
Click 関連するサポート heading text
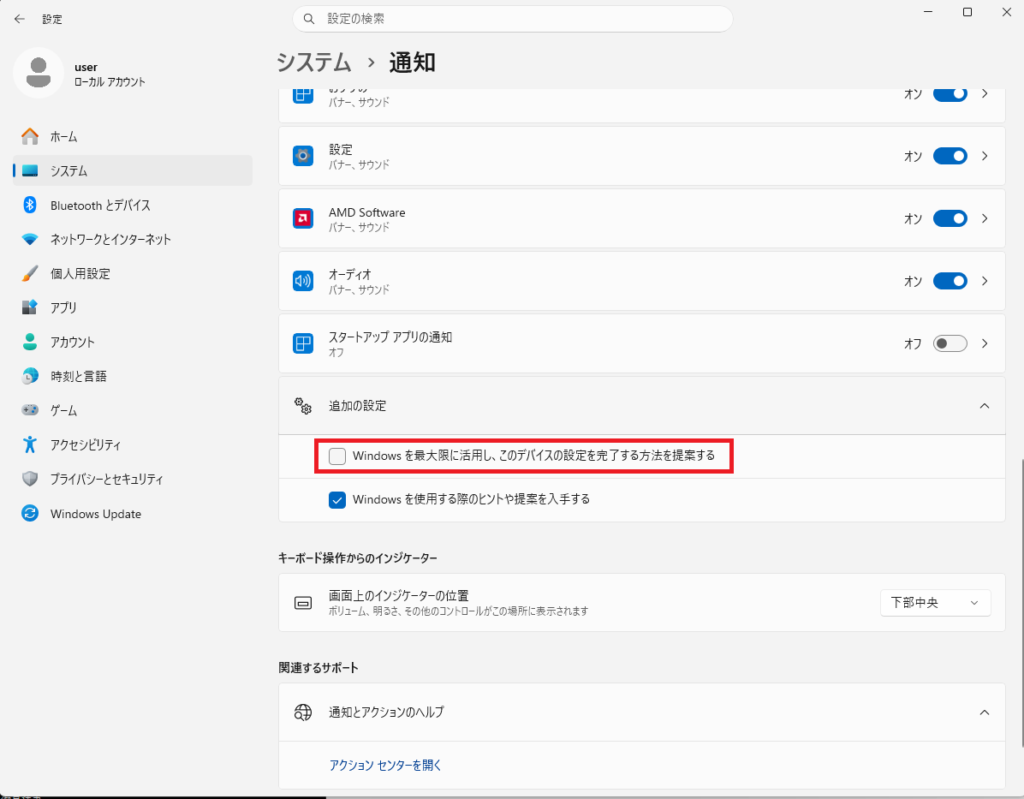point(319,668)
